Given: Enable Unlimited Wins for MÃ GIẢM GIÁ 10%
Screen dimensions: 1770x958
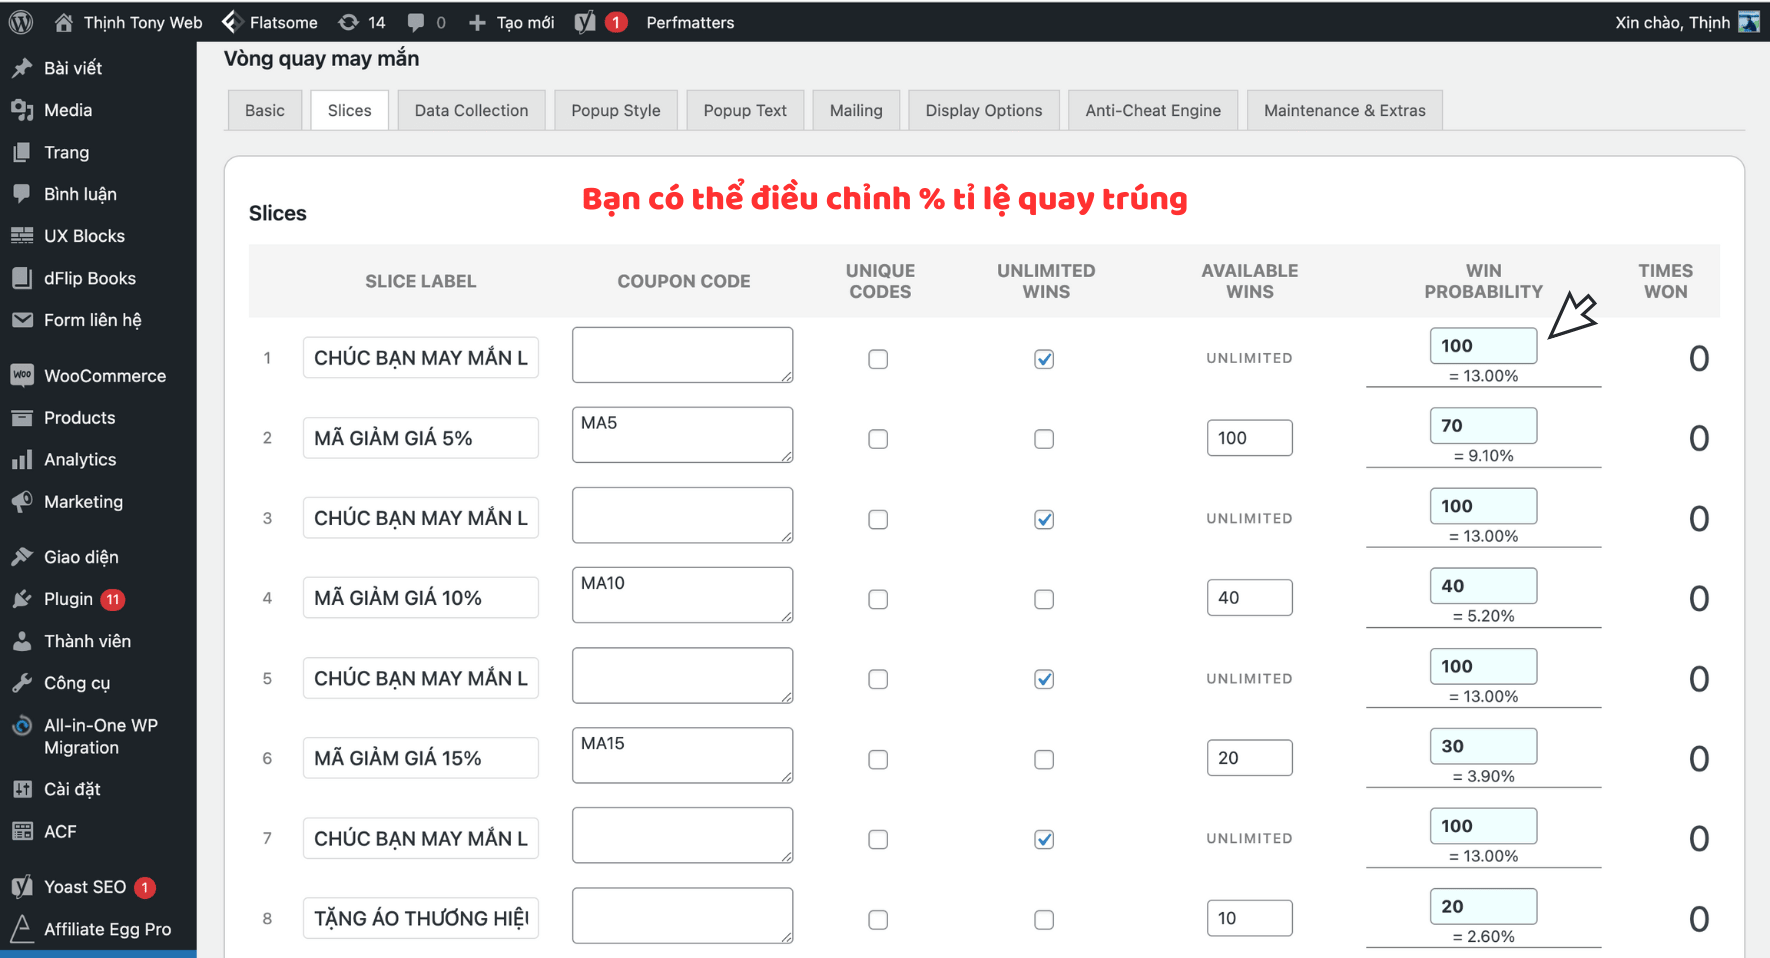Looking at the screenshot, I should point(1044,599).
